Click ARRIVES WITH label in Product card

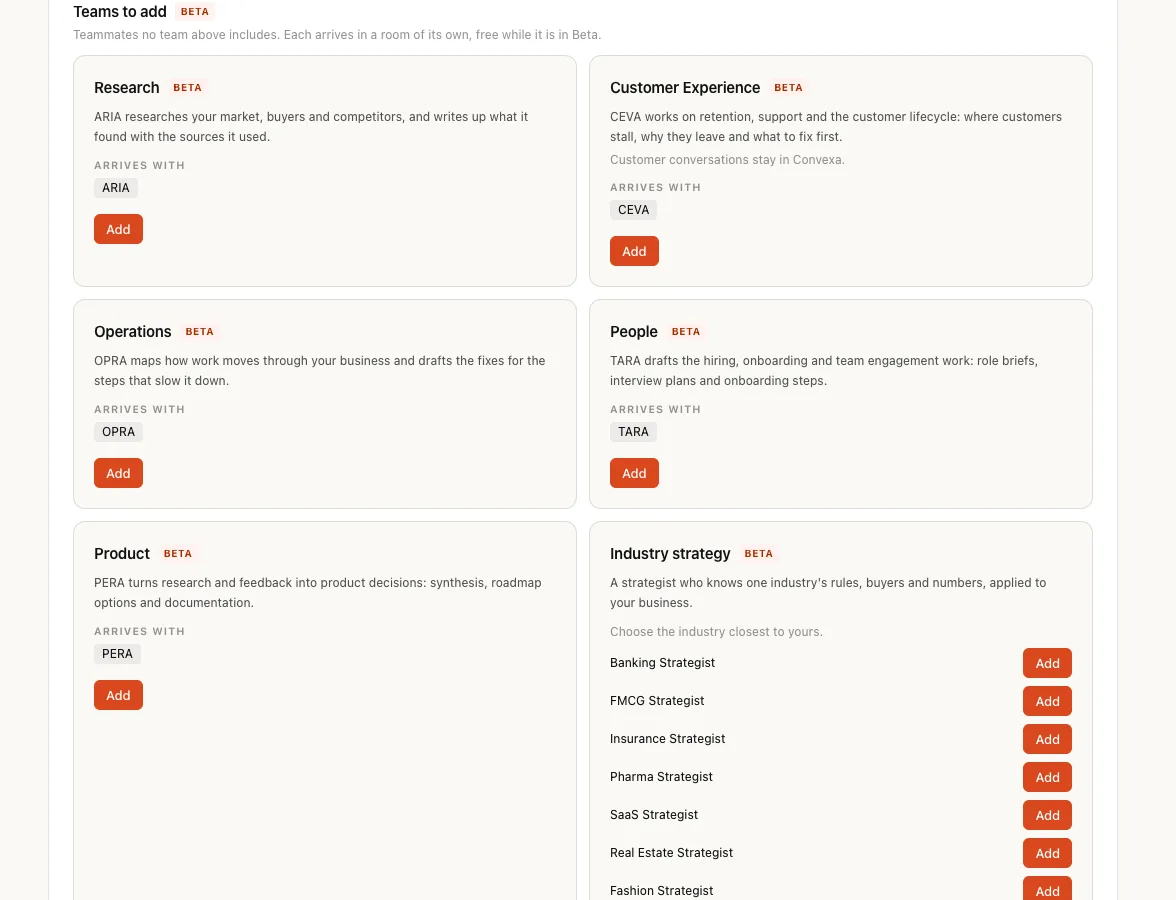tap(140, 632)
